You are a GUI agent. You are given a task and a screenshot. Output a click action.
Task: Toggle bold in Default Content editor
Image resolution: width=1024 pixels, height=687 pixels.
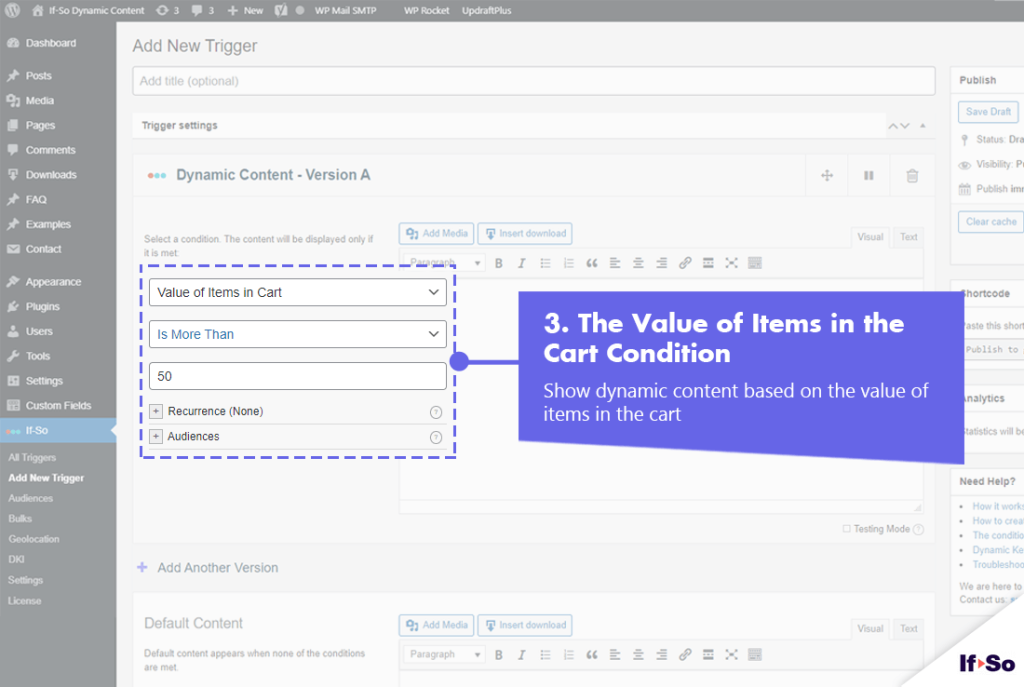[499, 655]
